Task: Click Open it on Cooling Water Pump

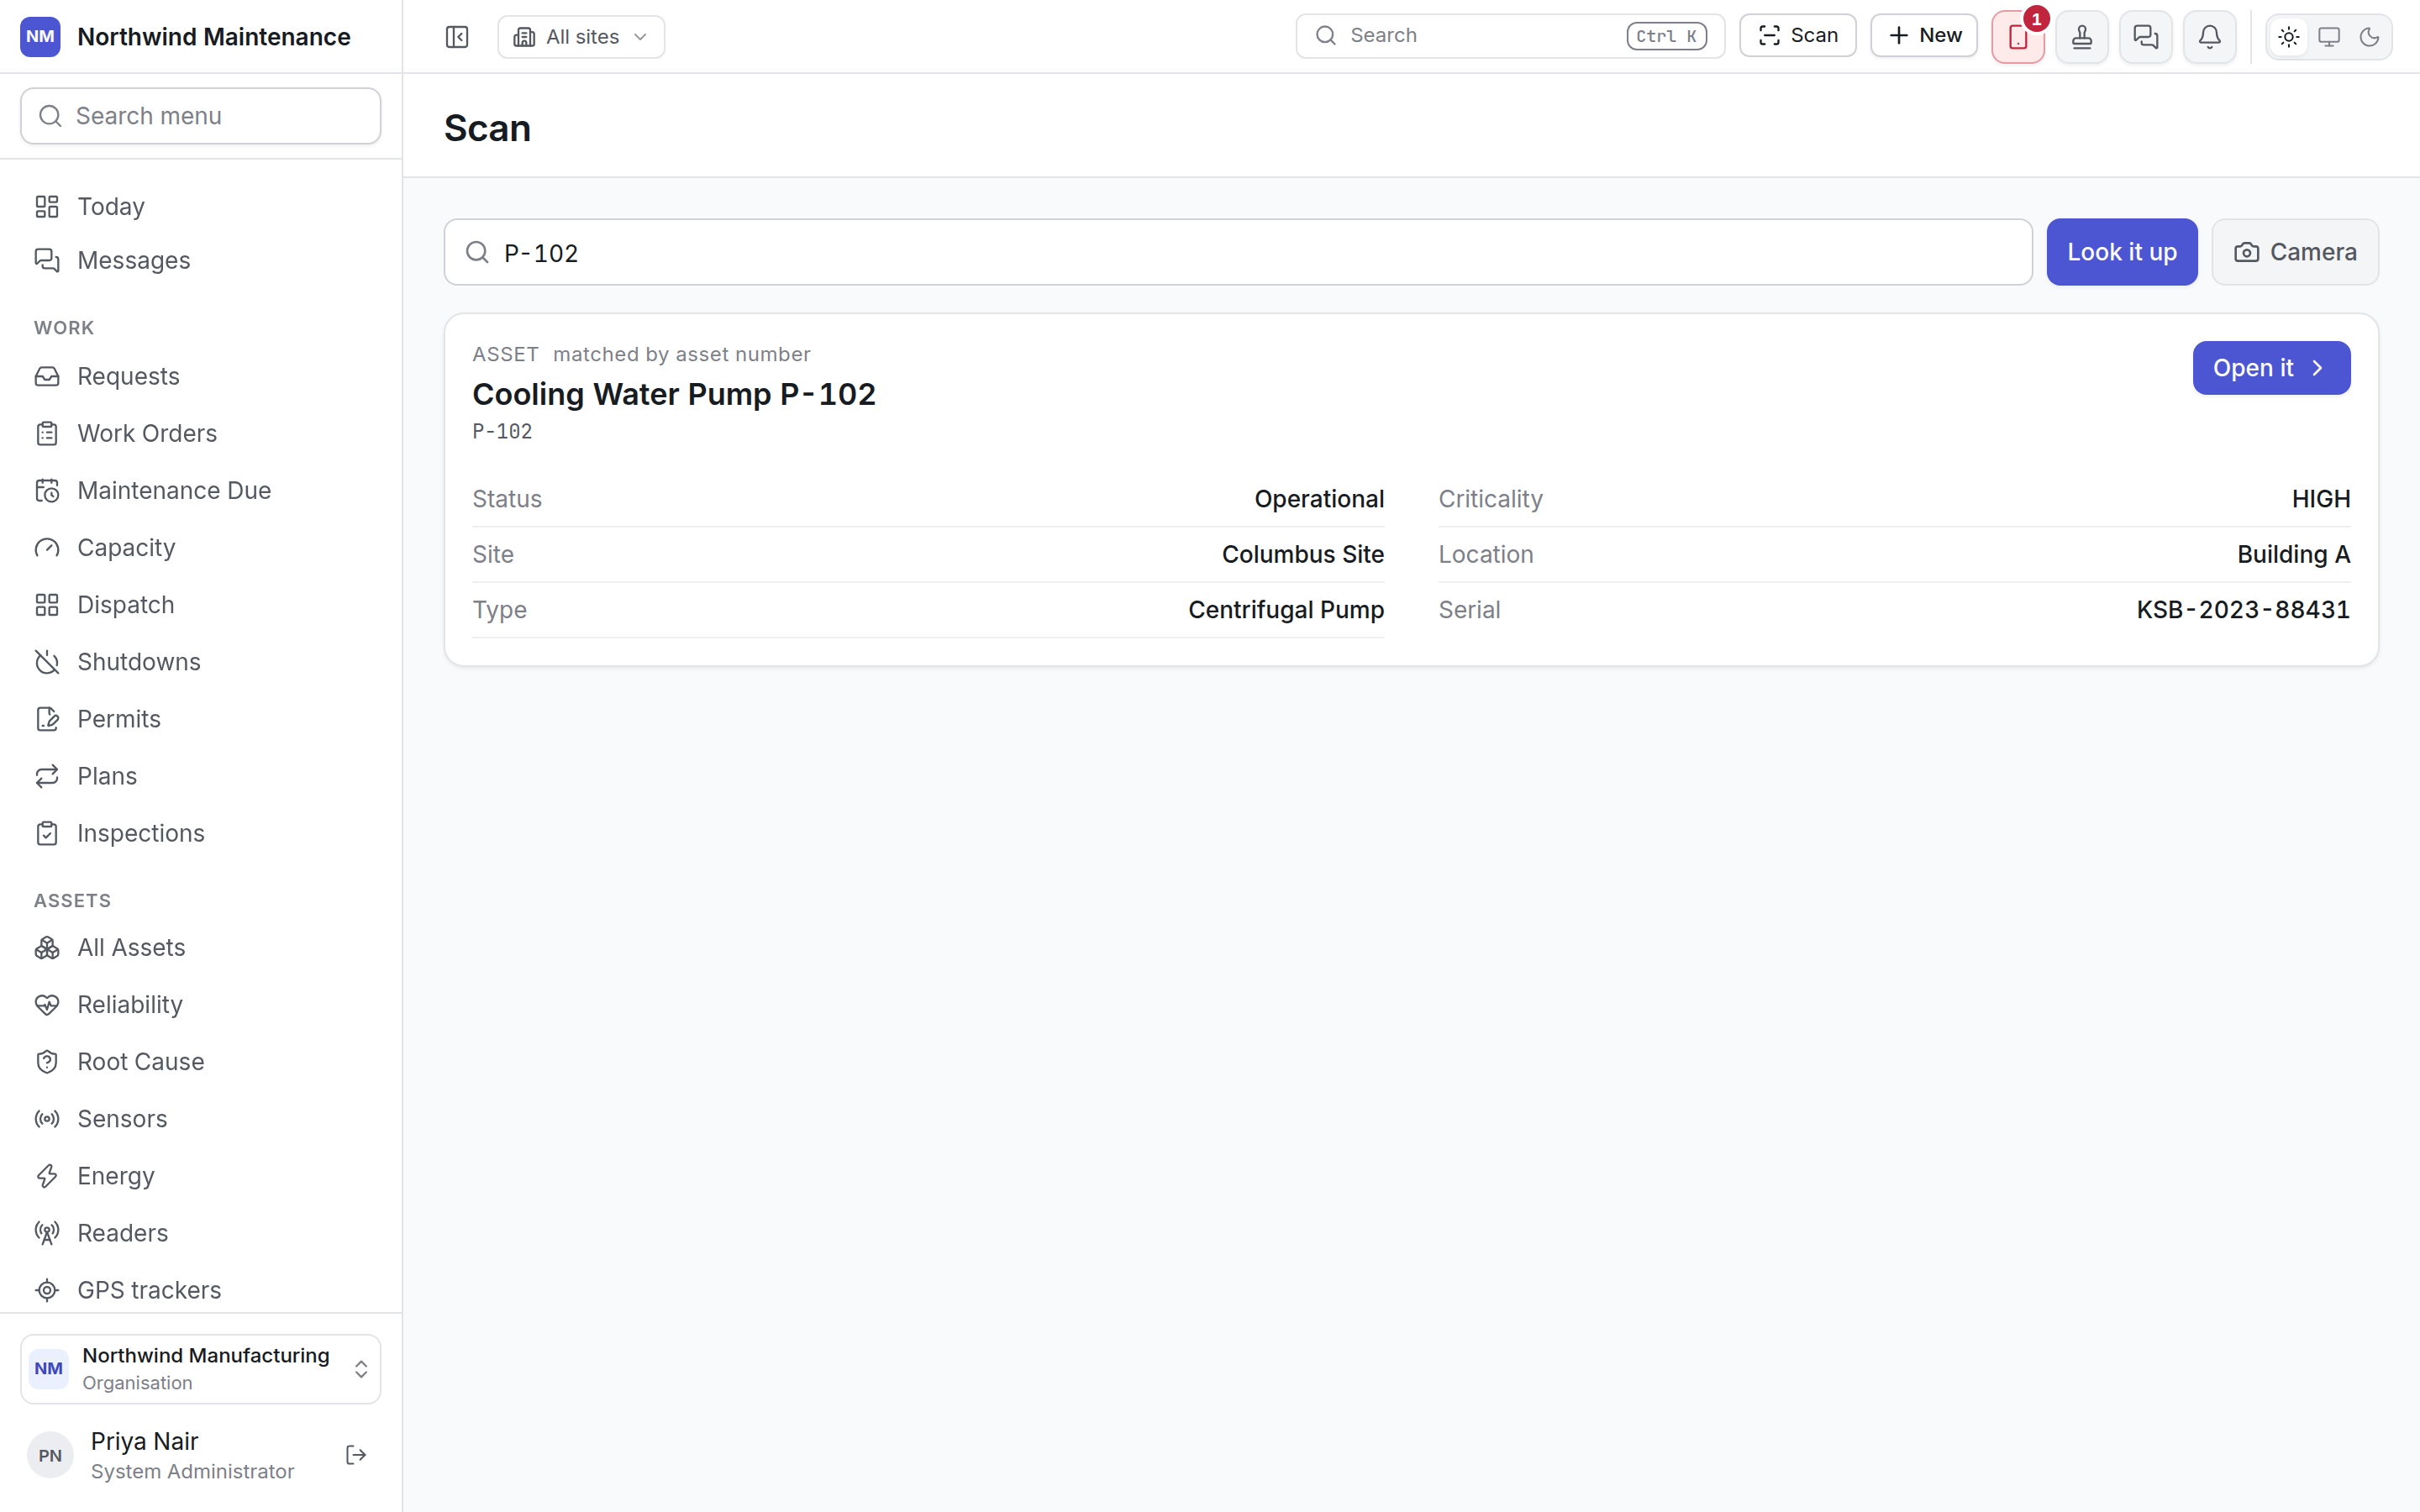Action: click(x=2271, y=368)
